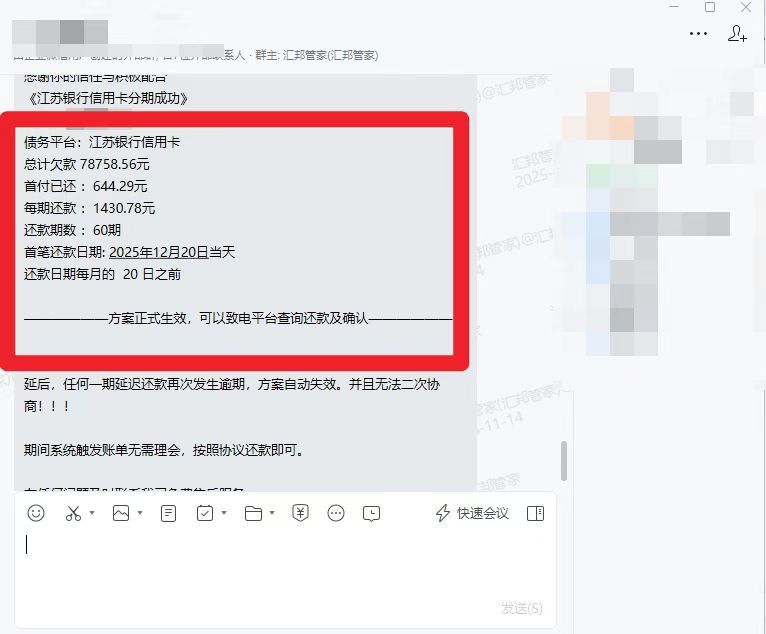Screen dimensions: 766x634
Task: Open message history clock icon
Action: pyautogui.click(x=371, y=513)
